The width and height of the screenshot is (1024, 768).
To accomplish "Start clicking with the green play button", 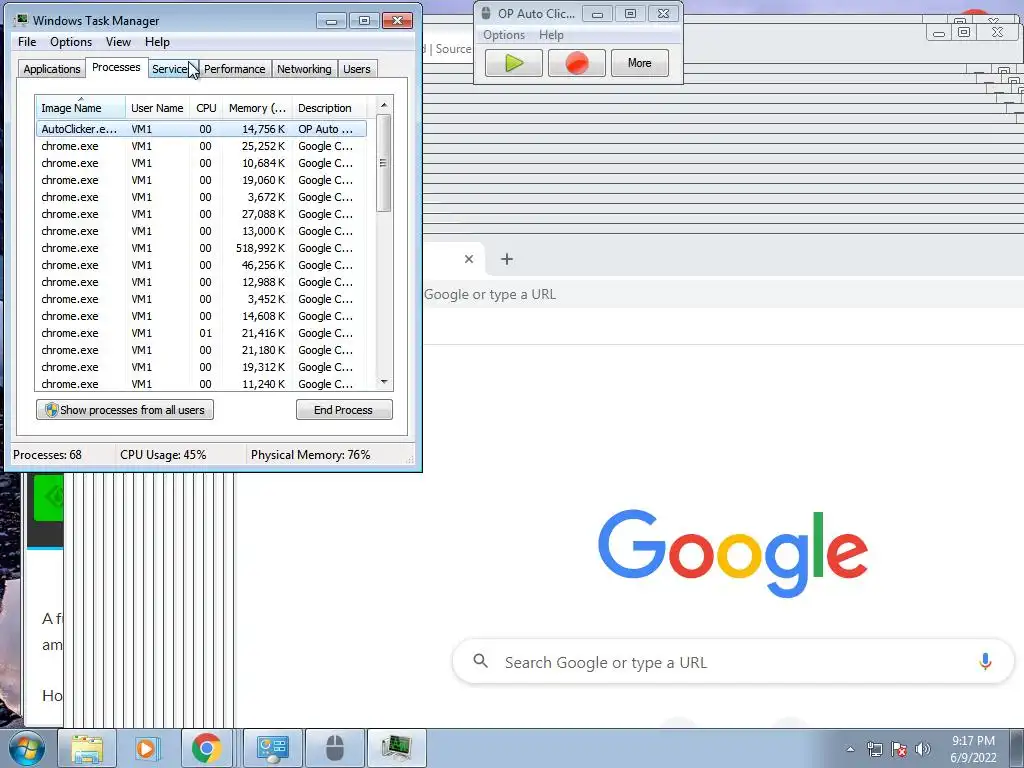I will pos(514,63).
